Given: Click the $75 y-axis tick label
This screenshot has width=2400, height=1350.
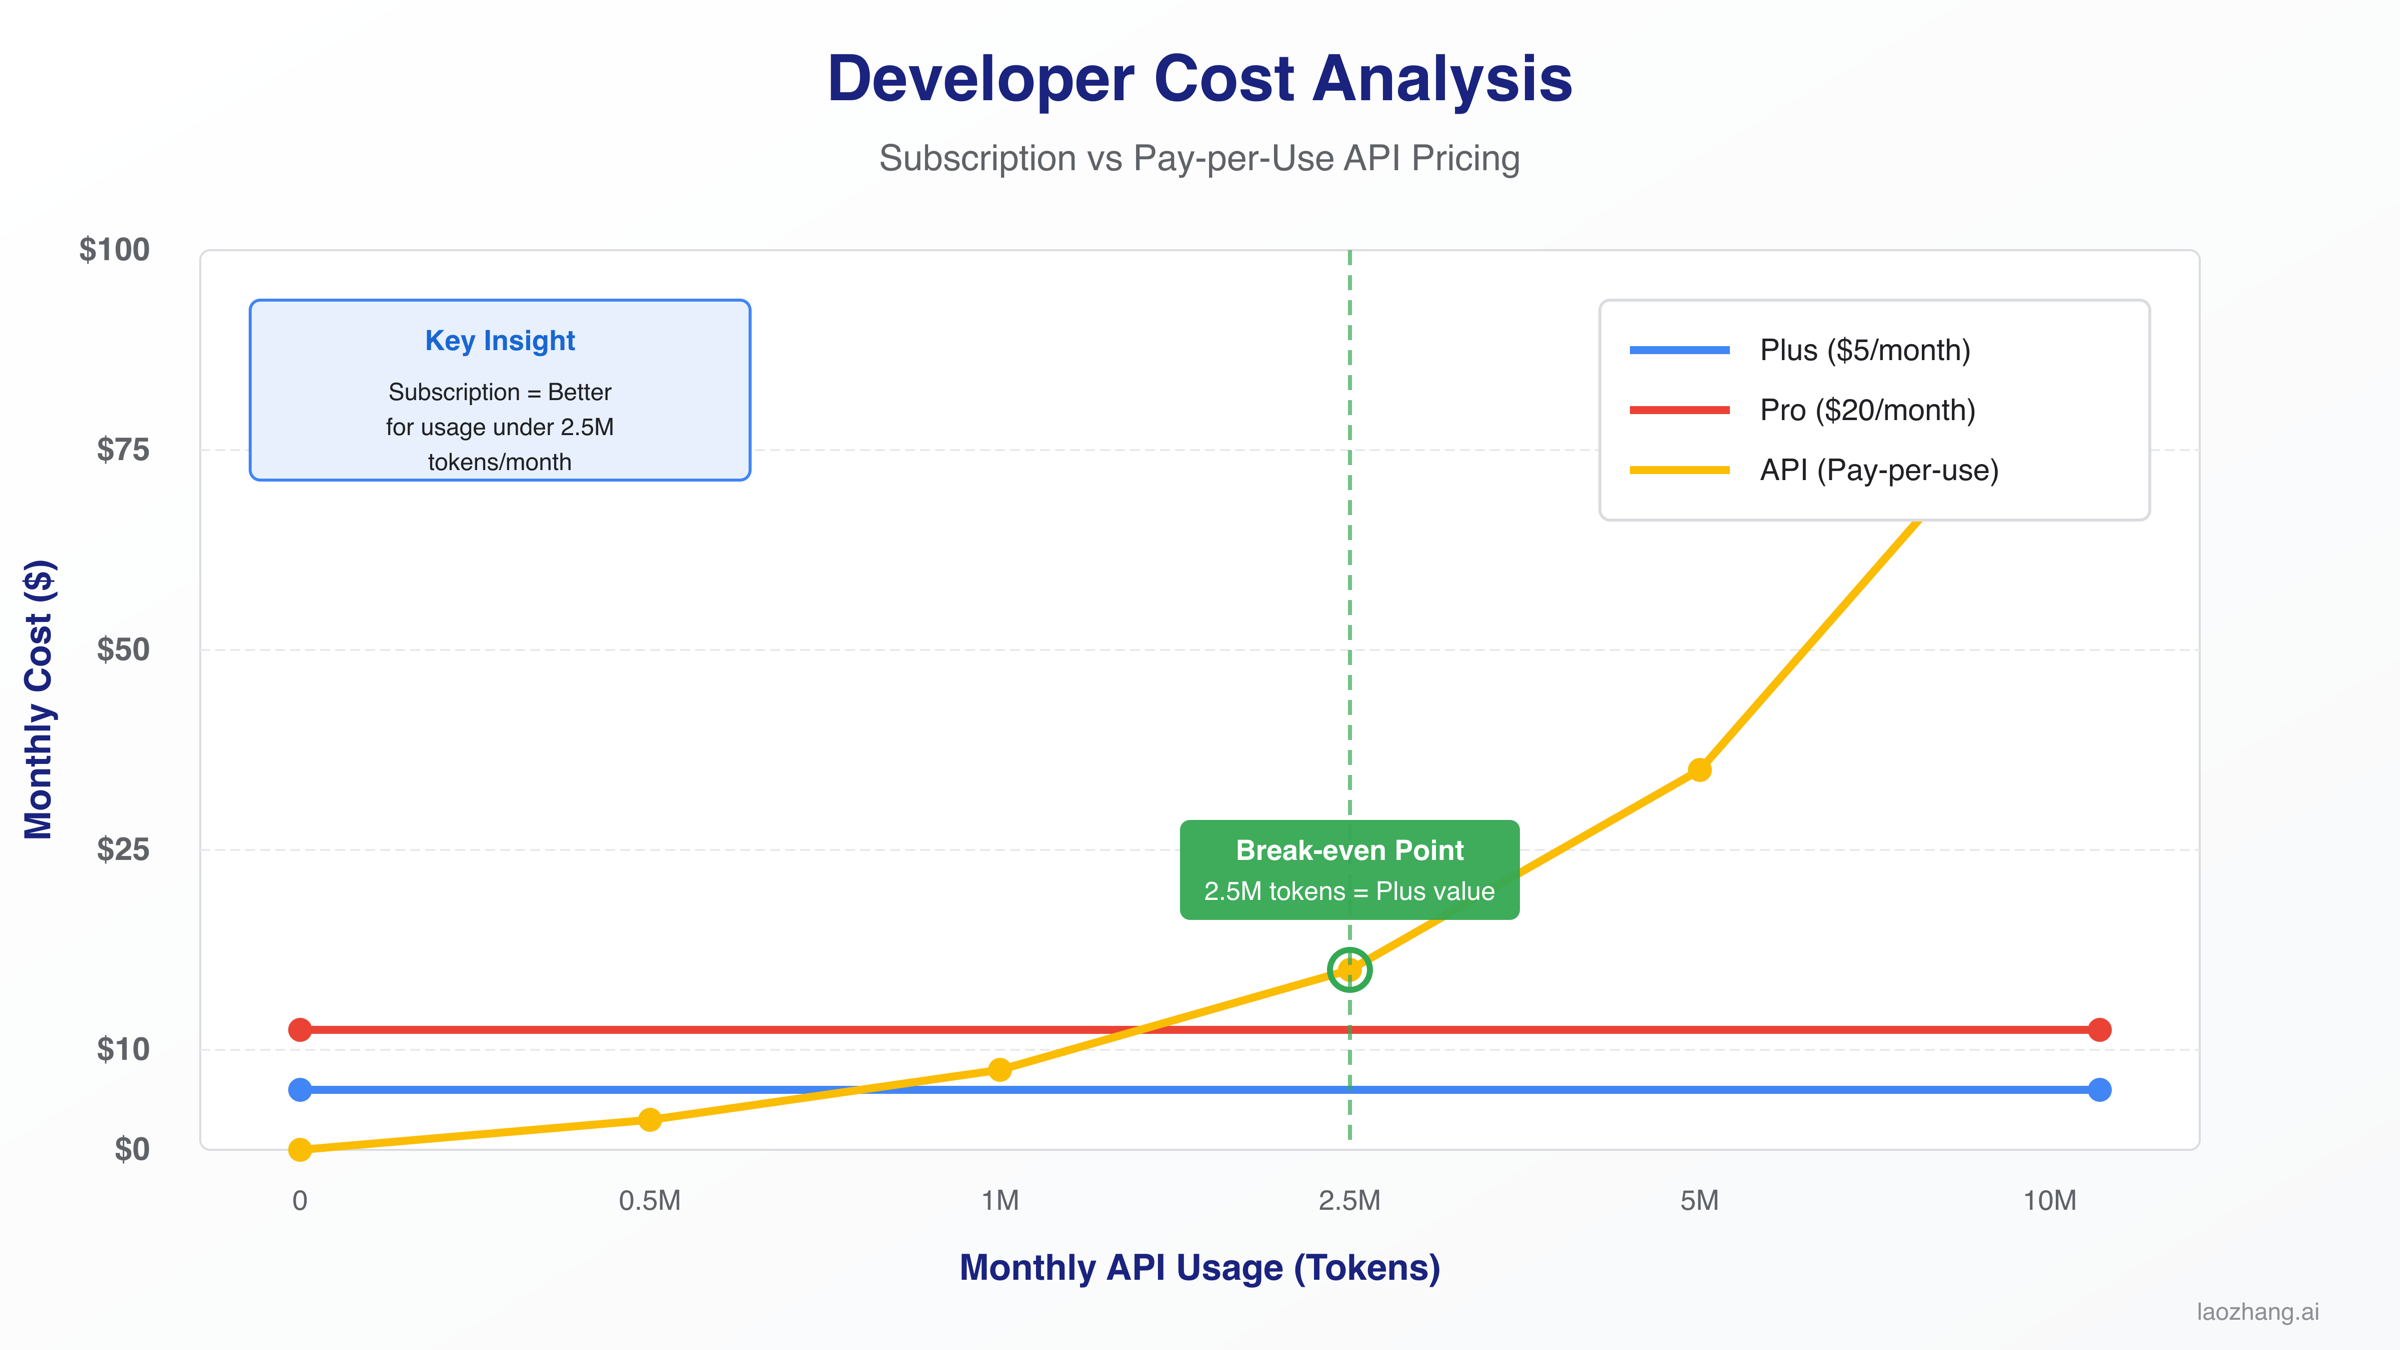Looking at the screenshot, I should (x=123, y=450).
